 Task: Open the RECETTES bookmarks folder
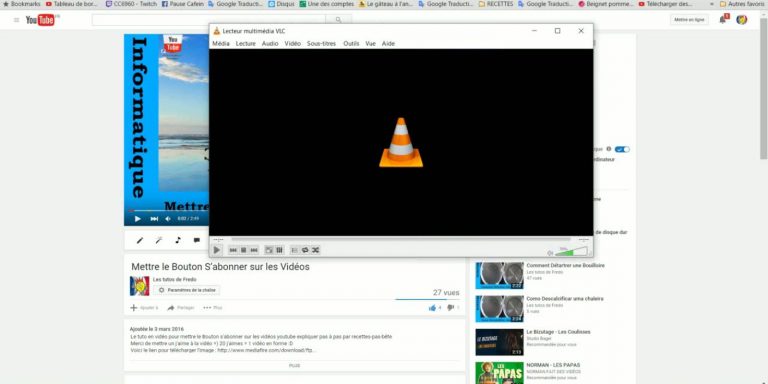(x=497, y=4)
